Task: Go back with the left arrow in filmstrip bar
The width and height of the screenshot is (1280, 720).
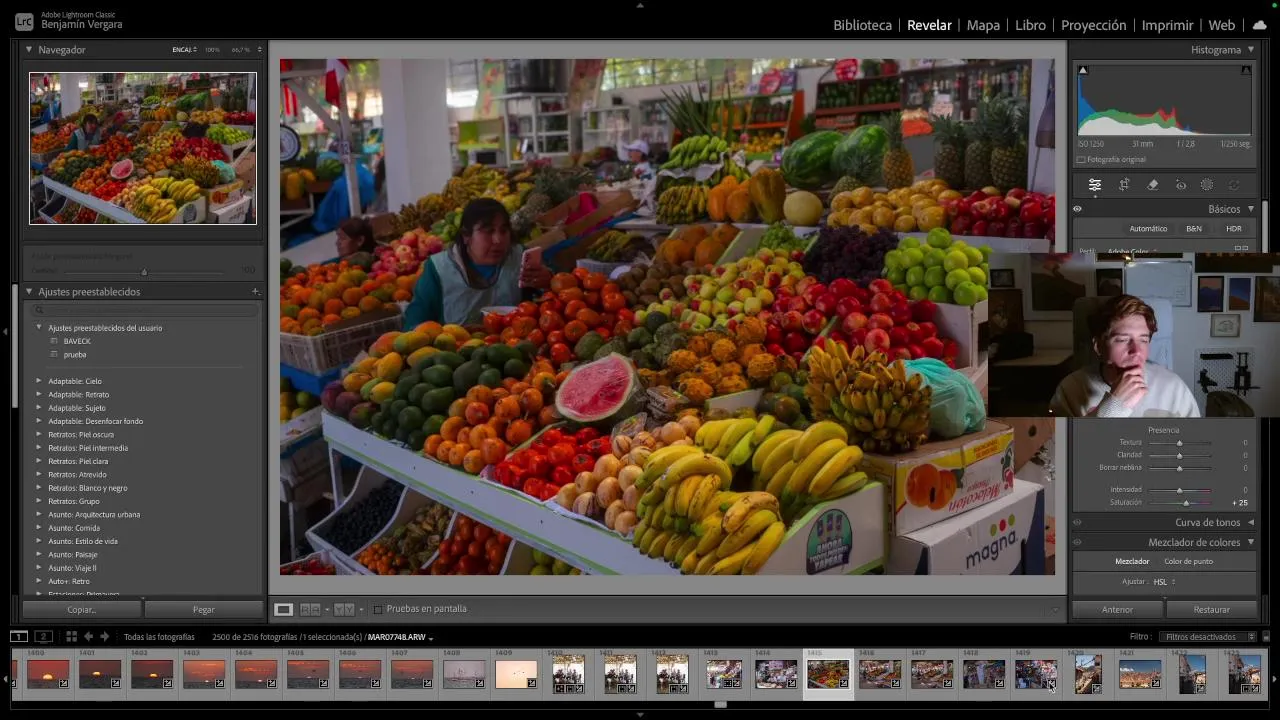Action: tap(88, 636)
